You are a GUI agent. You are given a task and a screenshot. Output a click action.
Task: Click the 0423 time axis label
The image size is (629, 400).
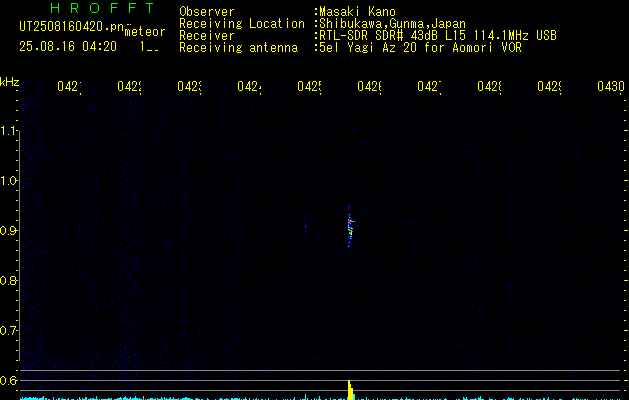point(189,86)
